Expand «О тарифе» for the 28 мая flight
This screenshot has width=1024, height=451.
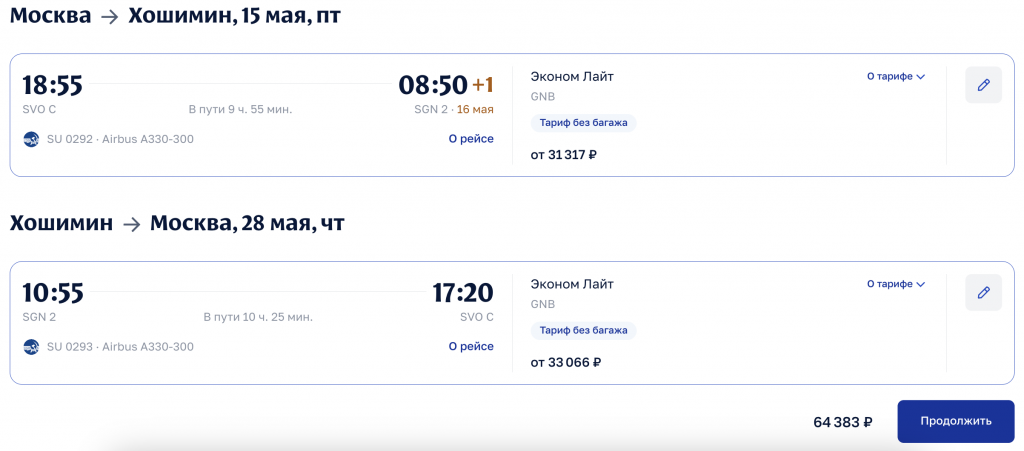pos(895,284)
